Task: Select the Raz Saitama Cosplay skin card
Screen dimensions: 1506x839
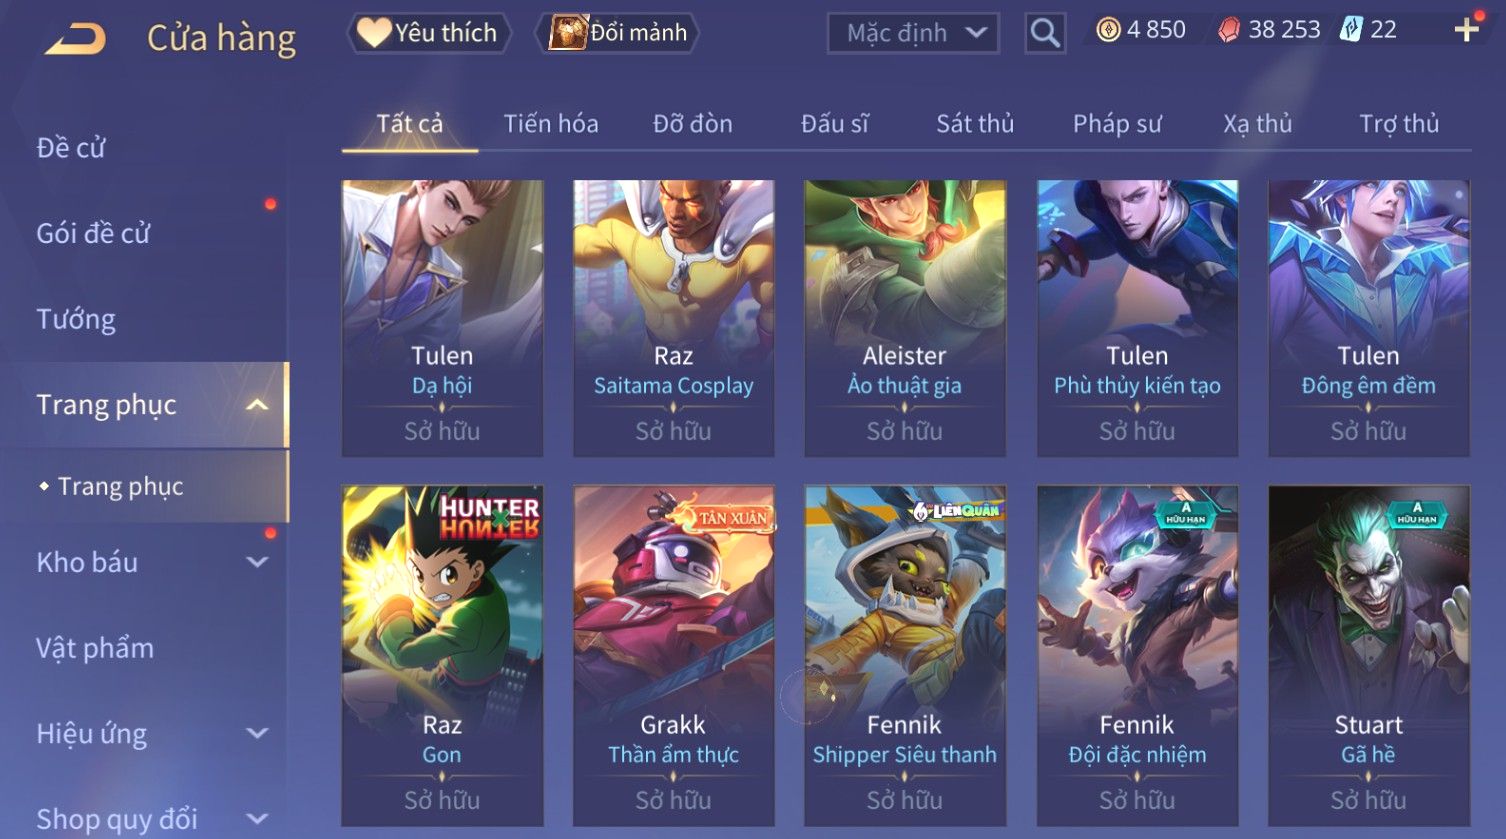Action: (x=674, y=318)
